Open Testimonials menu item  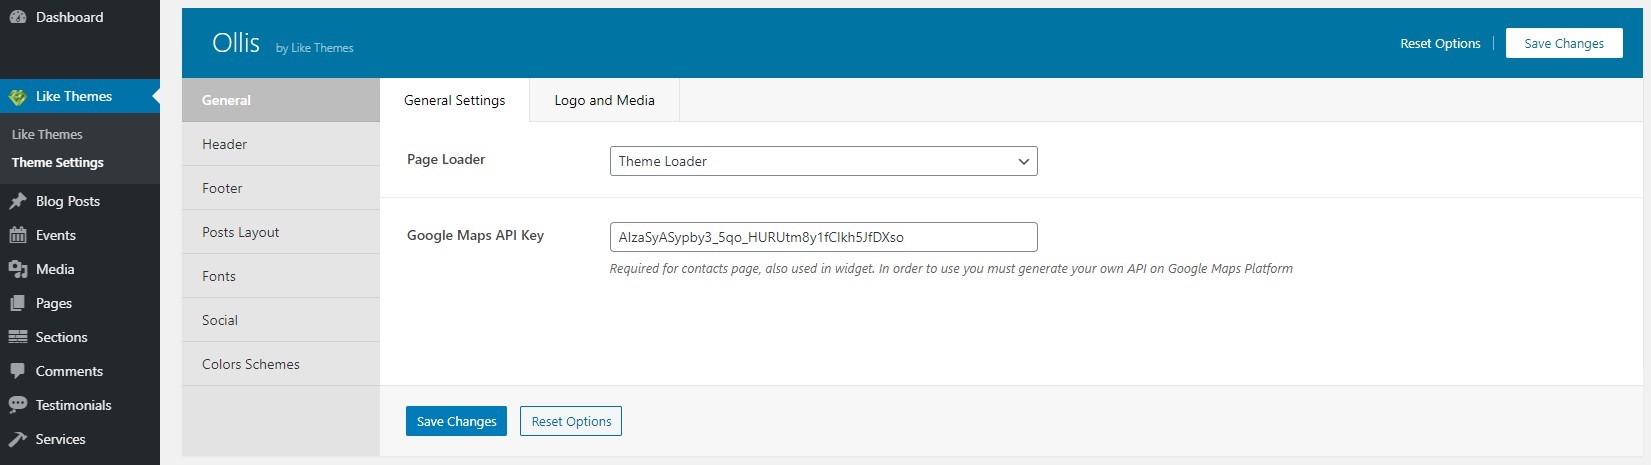pos(80,405)
